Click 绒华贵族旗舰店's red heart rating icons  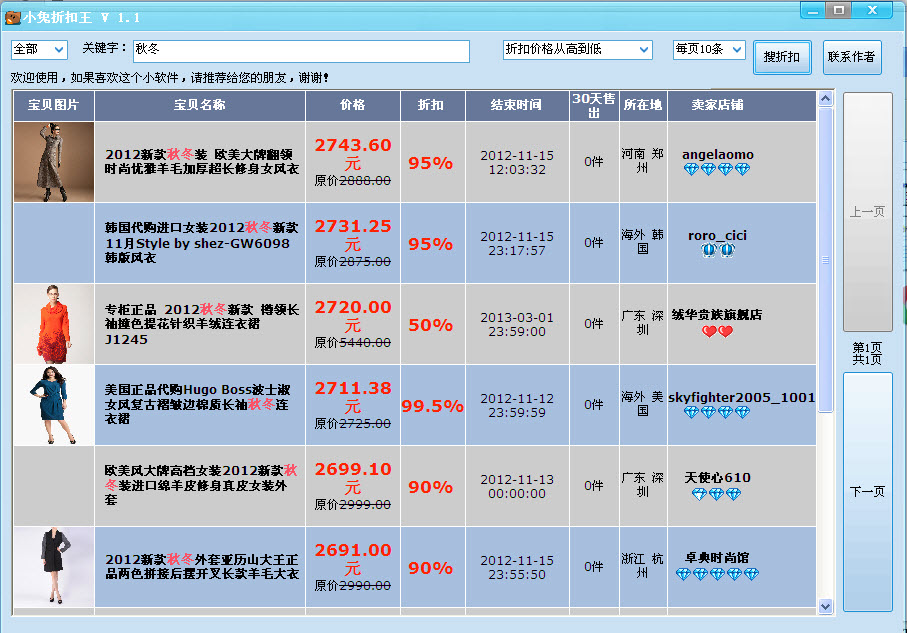tap(717, 332)
